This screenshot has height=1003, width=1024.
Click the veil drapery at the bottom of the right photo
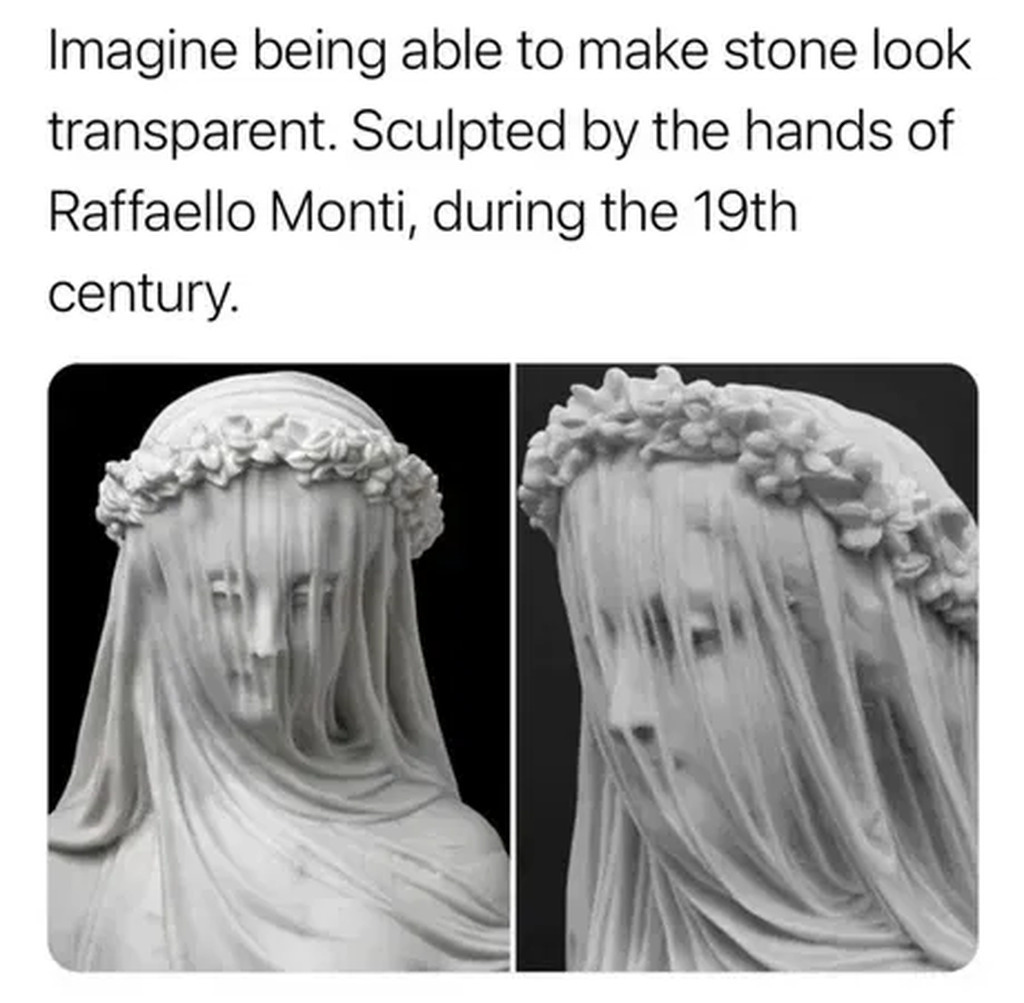coord(751,914)
